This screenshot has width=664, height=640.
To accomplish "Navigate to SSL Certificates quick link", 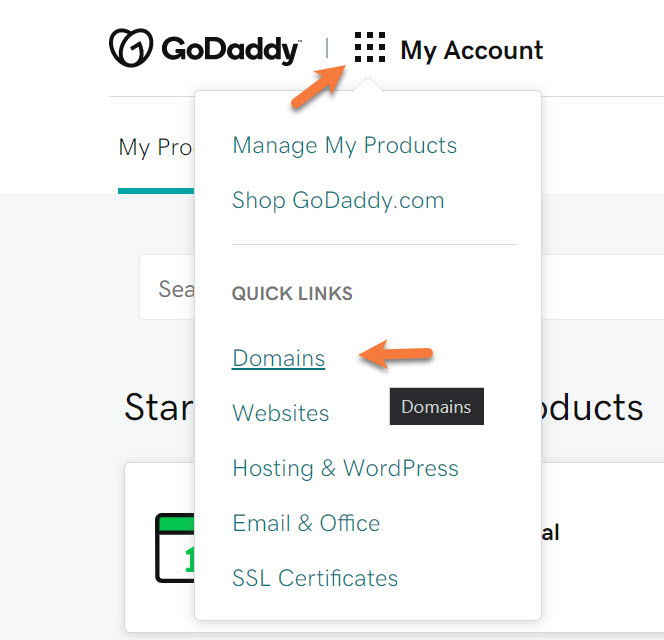I will tap(315, 578).
